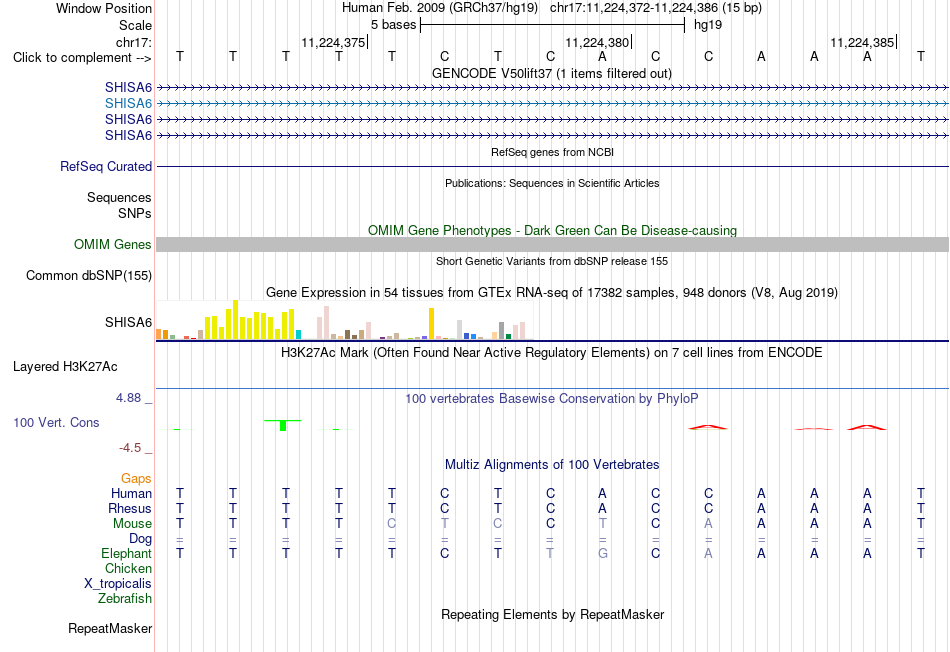Open 'Repeating Elements by RepeatMasker' title

pyautogui.click(x=553, y=614)
